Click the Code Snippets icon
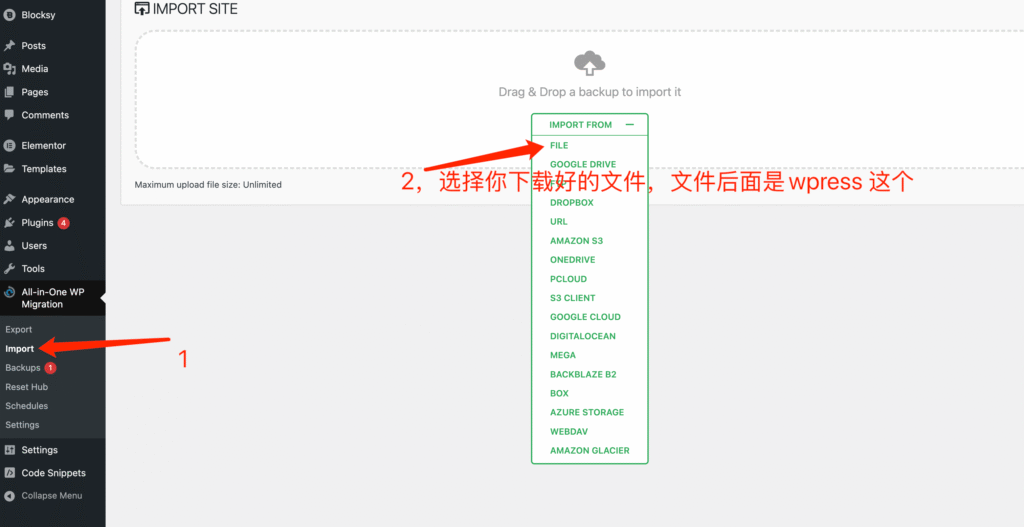1024x527 pixels. [x=9, y=473]
